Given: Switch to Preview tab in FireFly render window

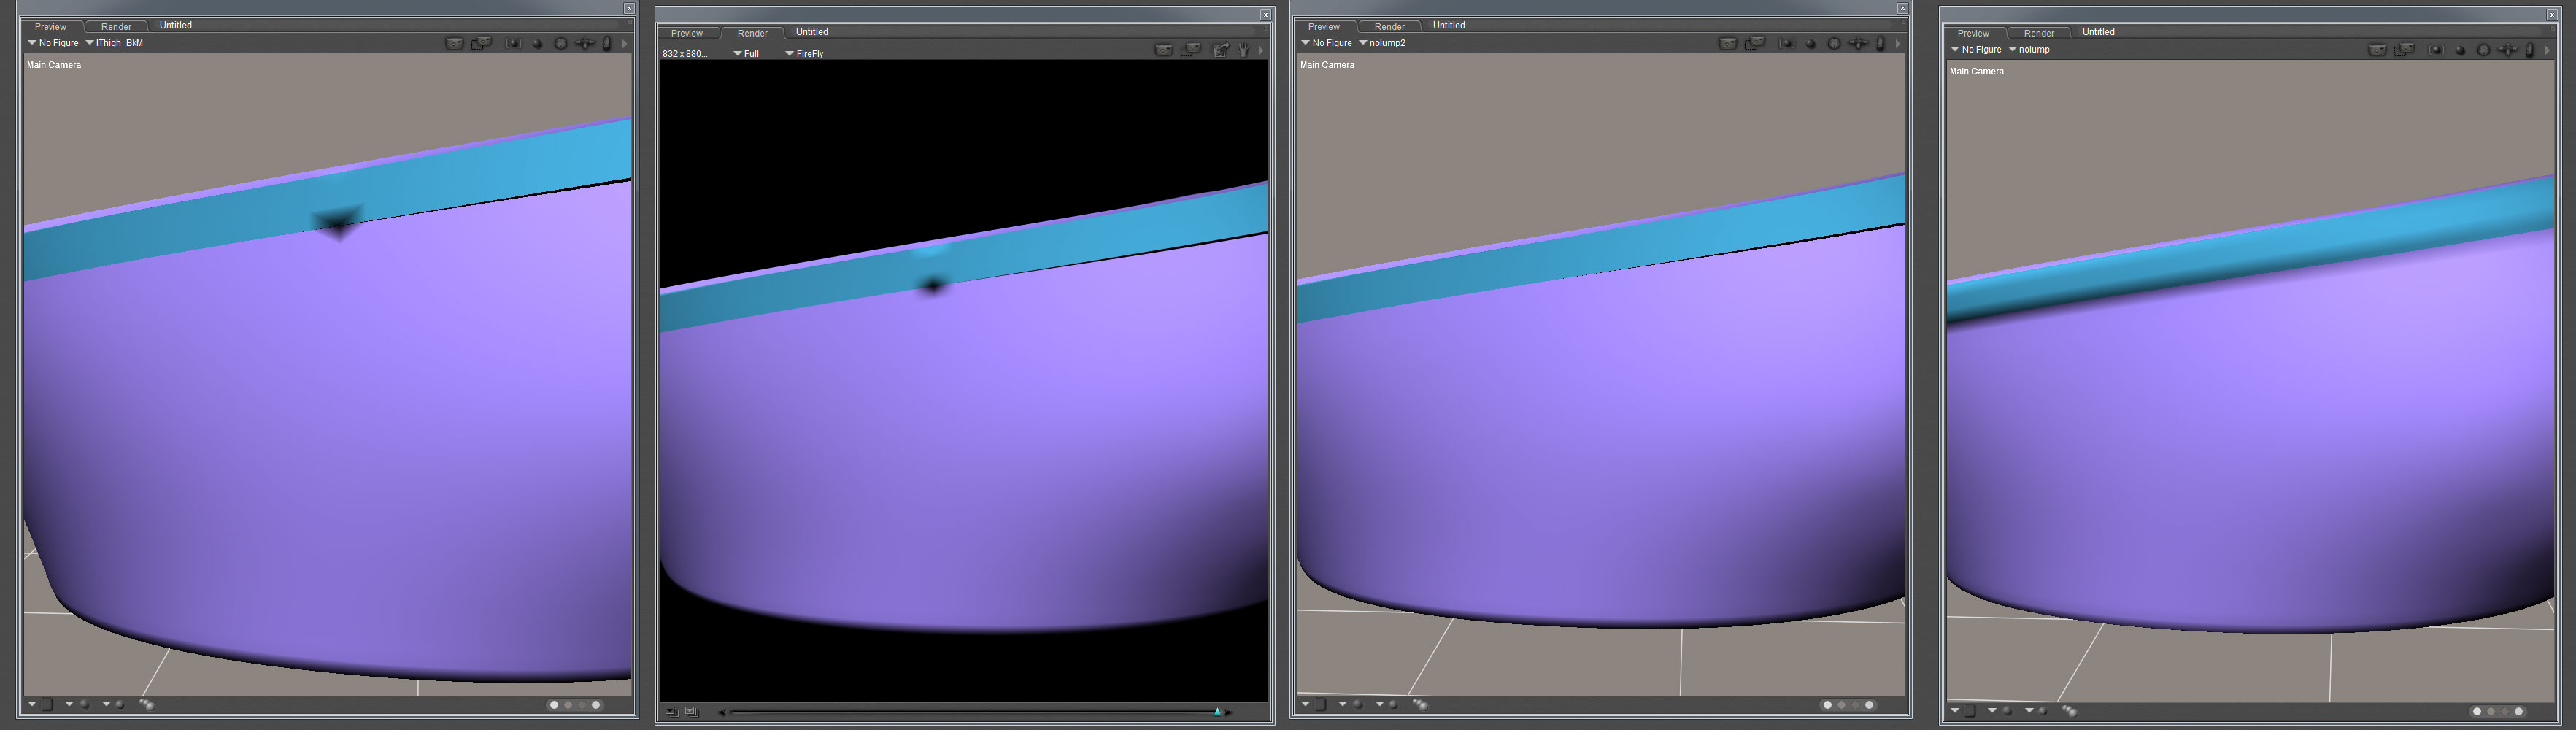Looking at the screenshot, I should click(x=686, y=33).
